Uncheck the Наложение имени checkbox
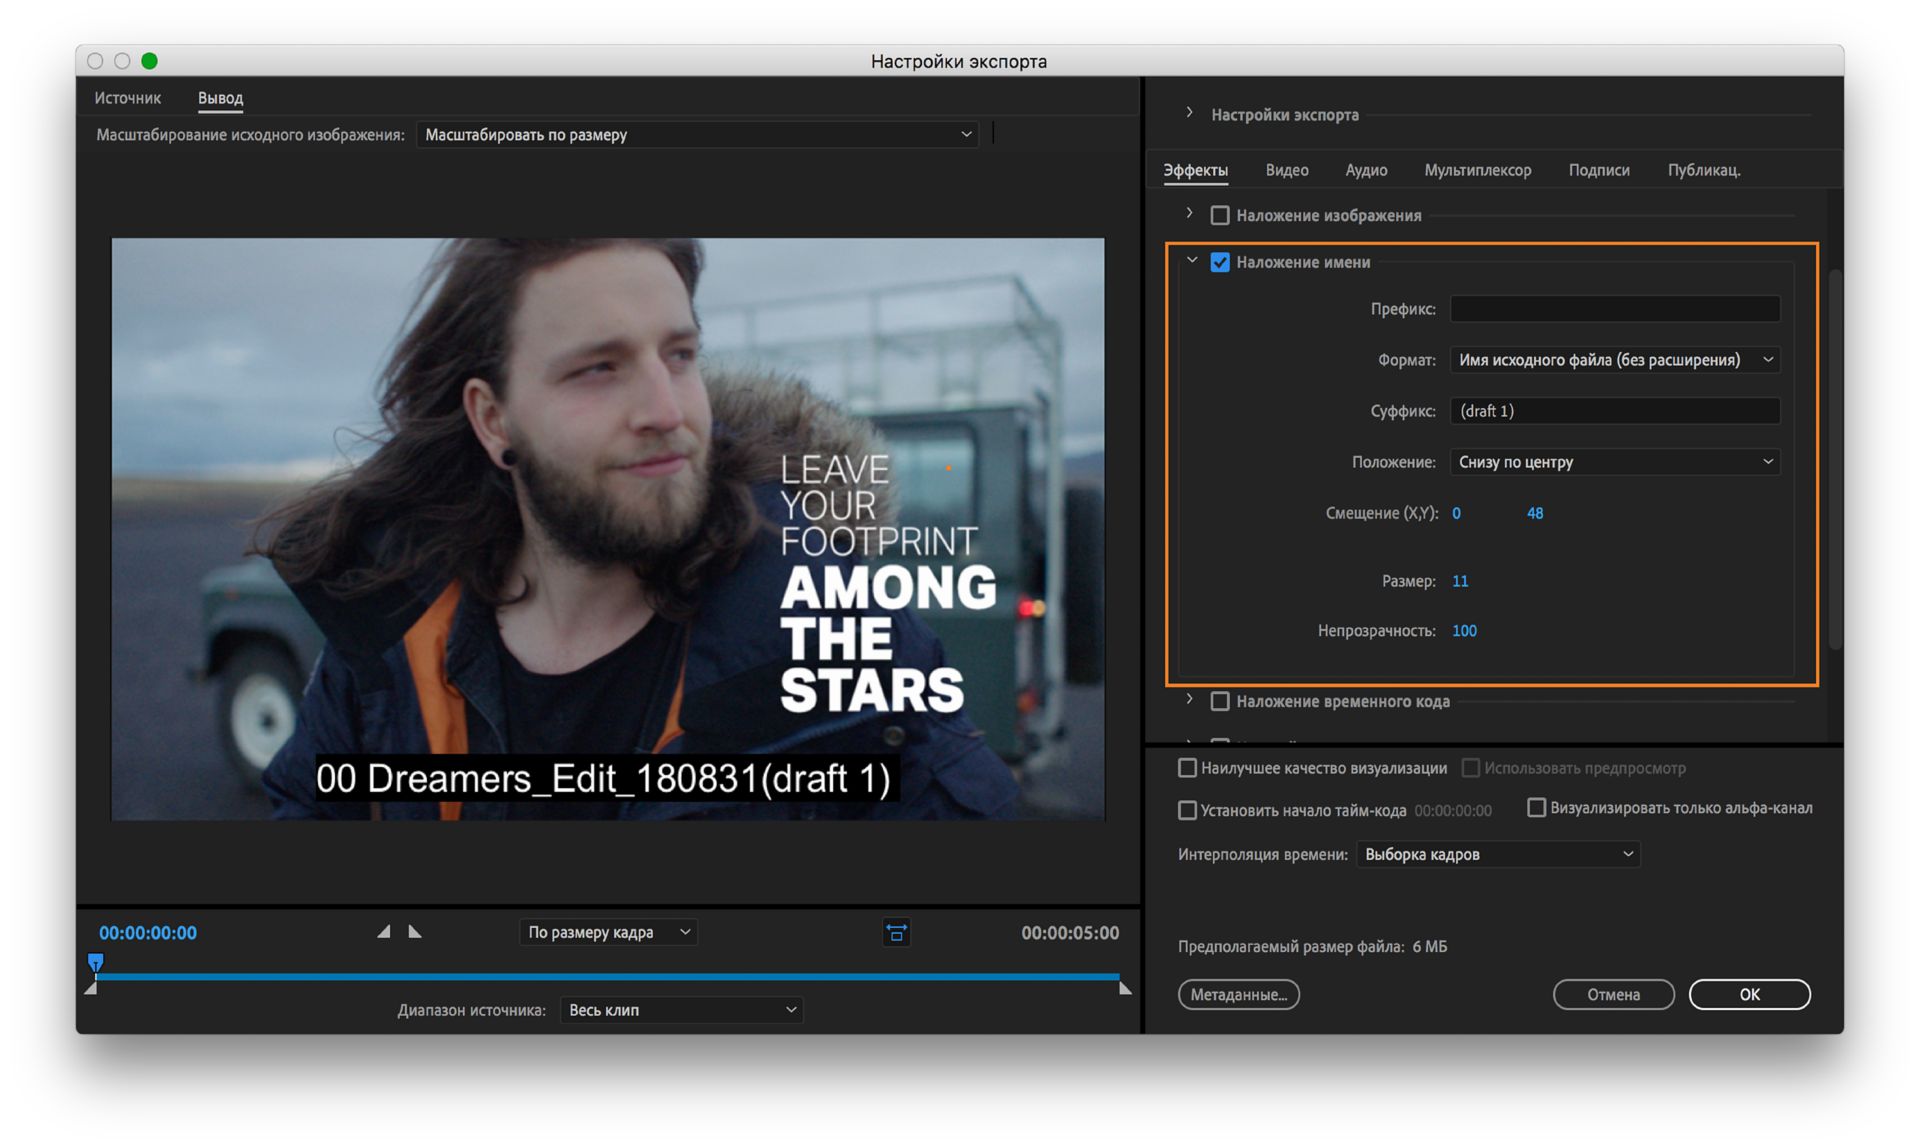Image resolution: width=1920 pixels, height=1148 pixels. [1220, 262]
